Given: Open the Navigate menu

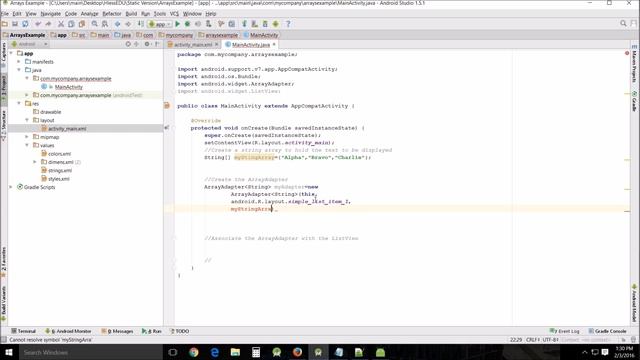Looking at the screenshot, I should (x=51, y=13).
